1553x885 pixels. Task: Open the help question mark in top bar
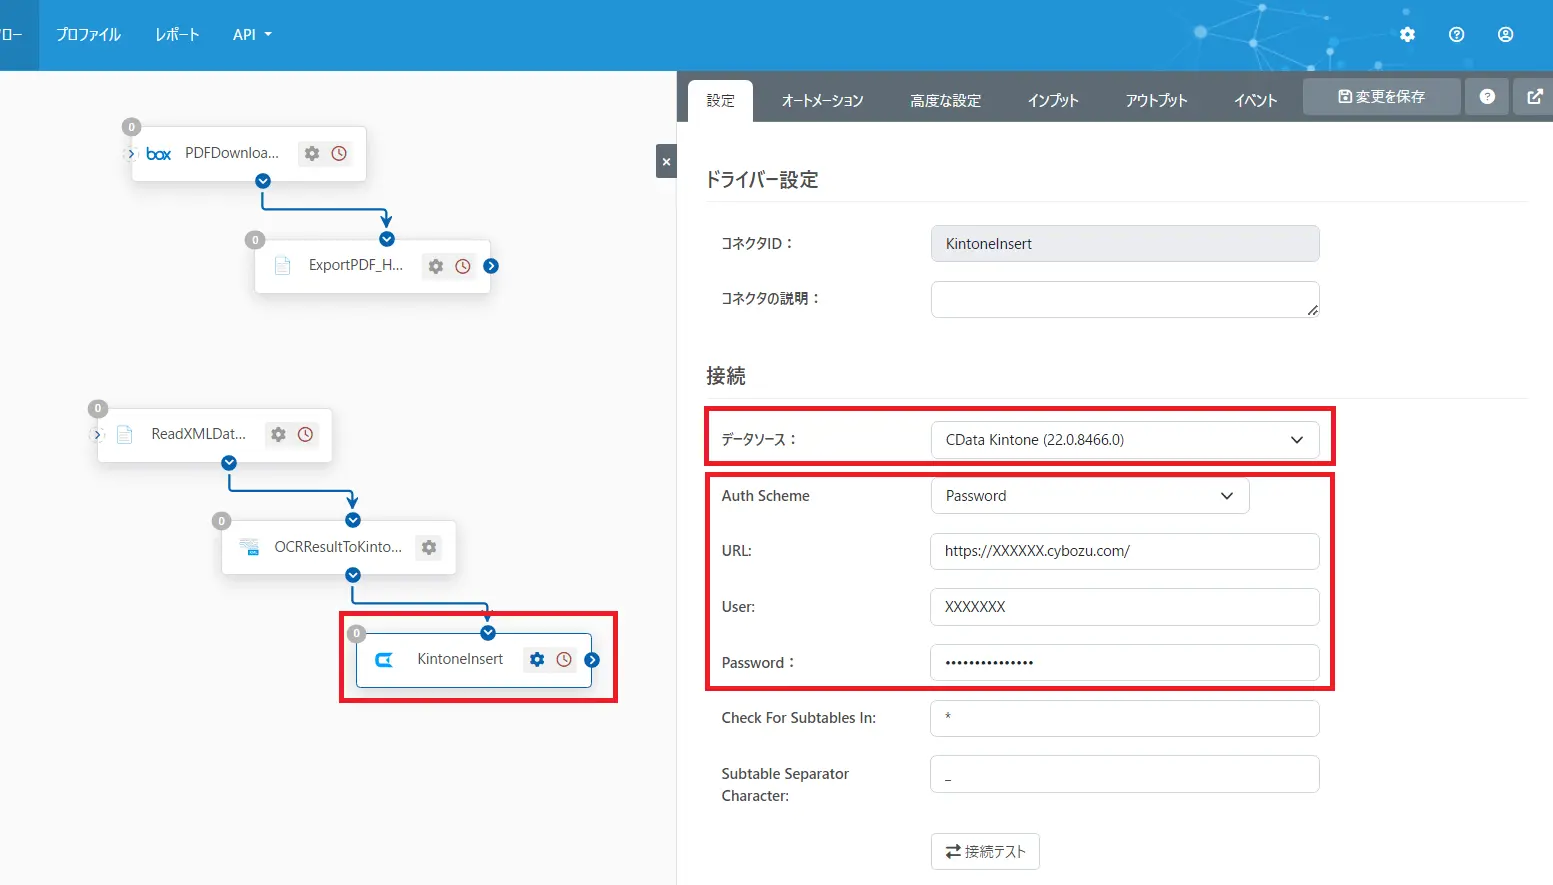1456,34
